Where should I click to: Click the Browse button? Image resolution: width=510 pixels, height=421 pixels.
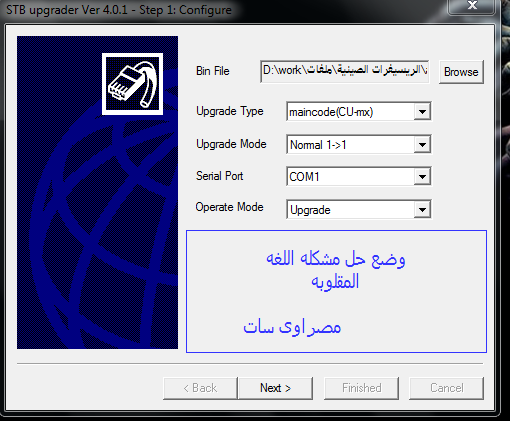461,72
